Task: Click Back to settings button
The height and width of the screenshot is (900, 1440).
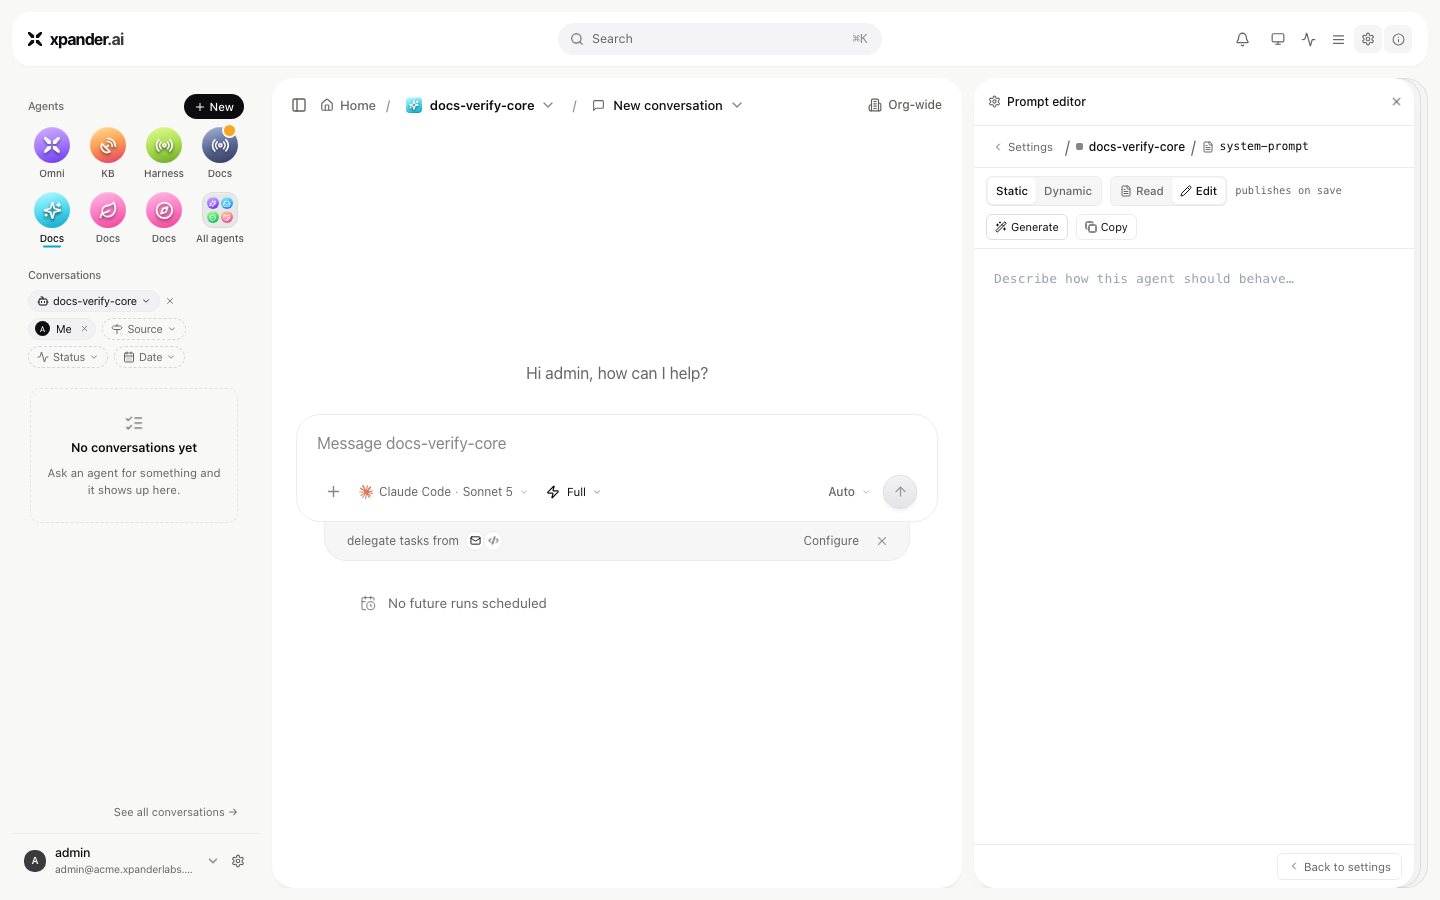Action: 1340,867
